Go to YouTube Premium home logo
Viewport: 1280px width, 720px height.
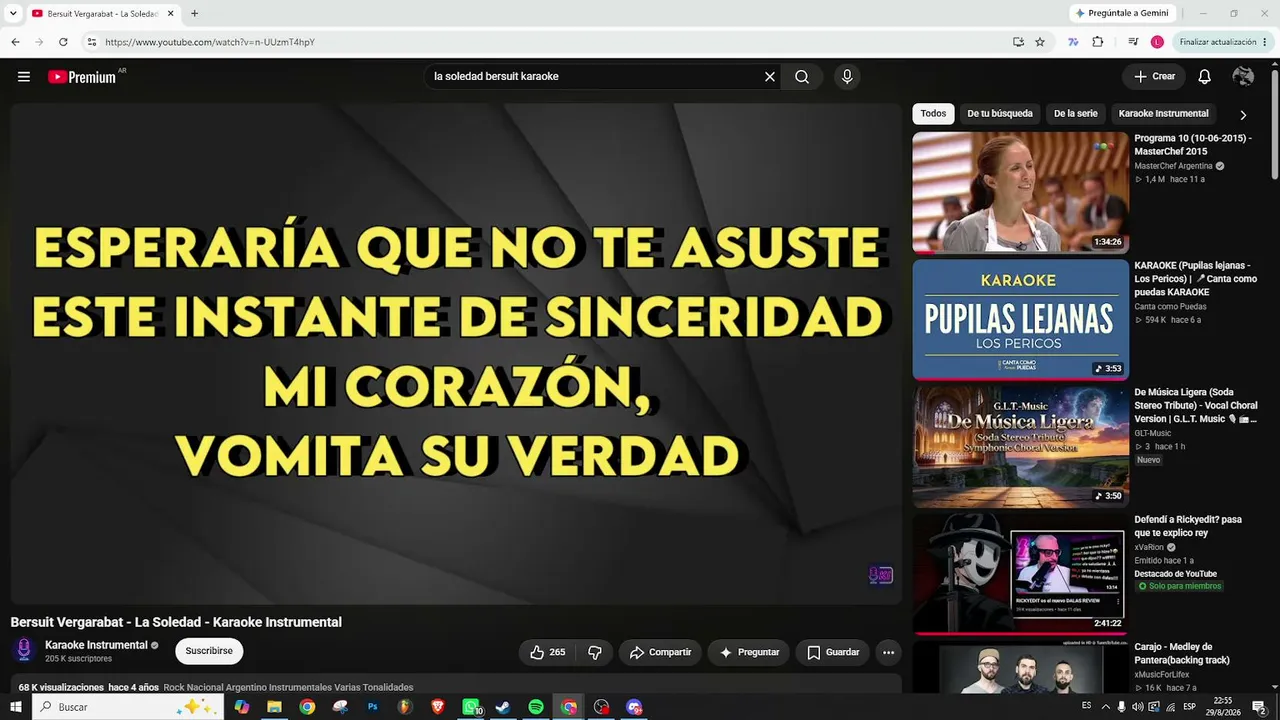click(x=82, y=77)
